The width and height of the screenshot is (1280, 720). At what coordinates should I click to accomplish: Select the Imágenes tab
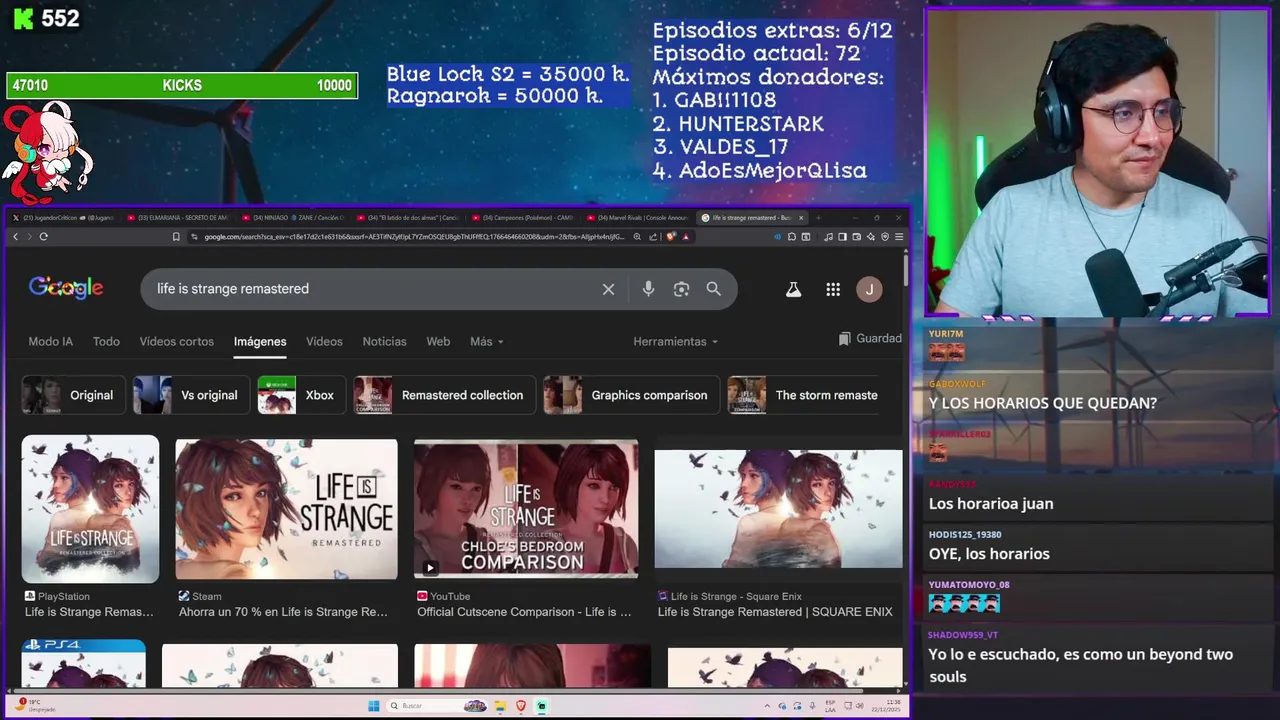(x=260, y=342)
